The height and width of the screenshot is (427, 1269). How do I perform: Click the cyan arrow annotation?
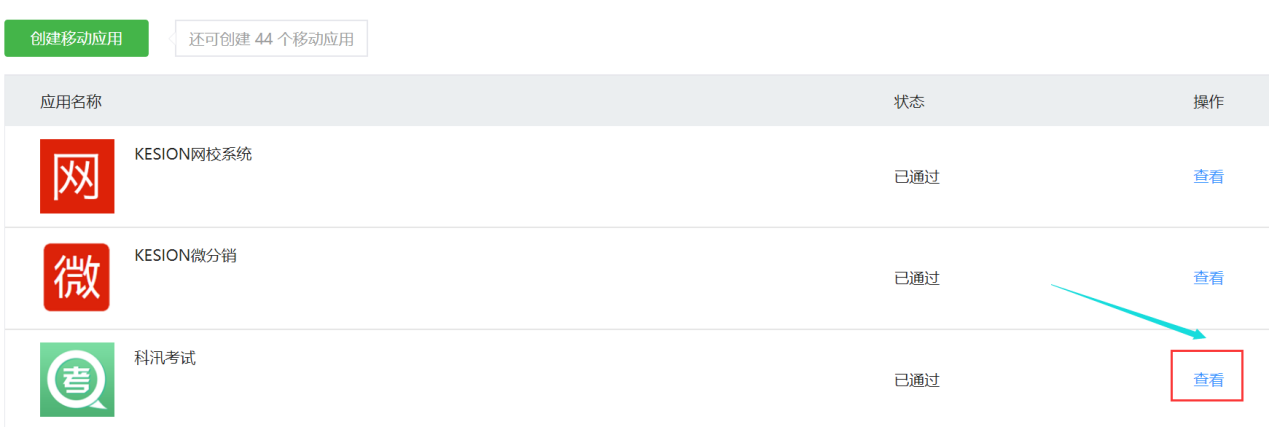pyautogui.click(x=1128, y=311)
